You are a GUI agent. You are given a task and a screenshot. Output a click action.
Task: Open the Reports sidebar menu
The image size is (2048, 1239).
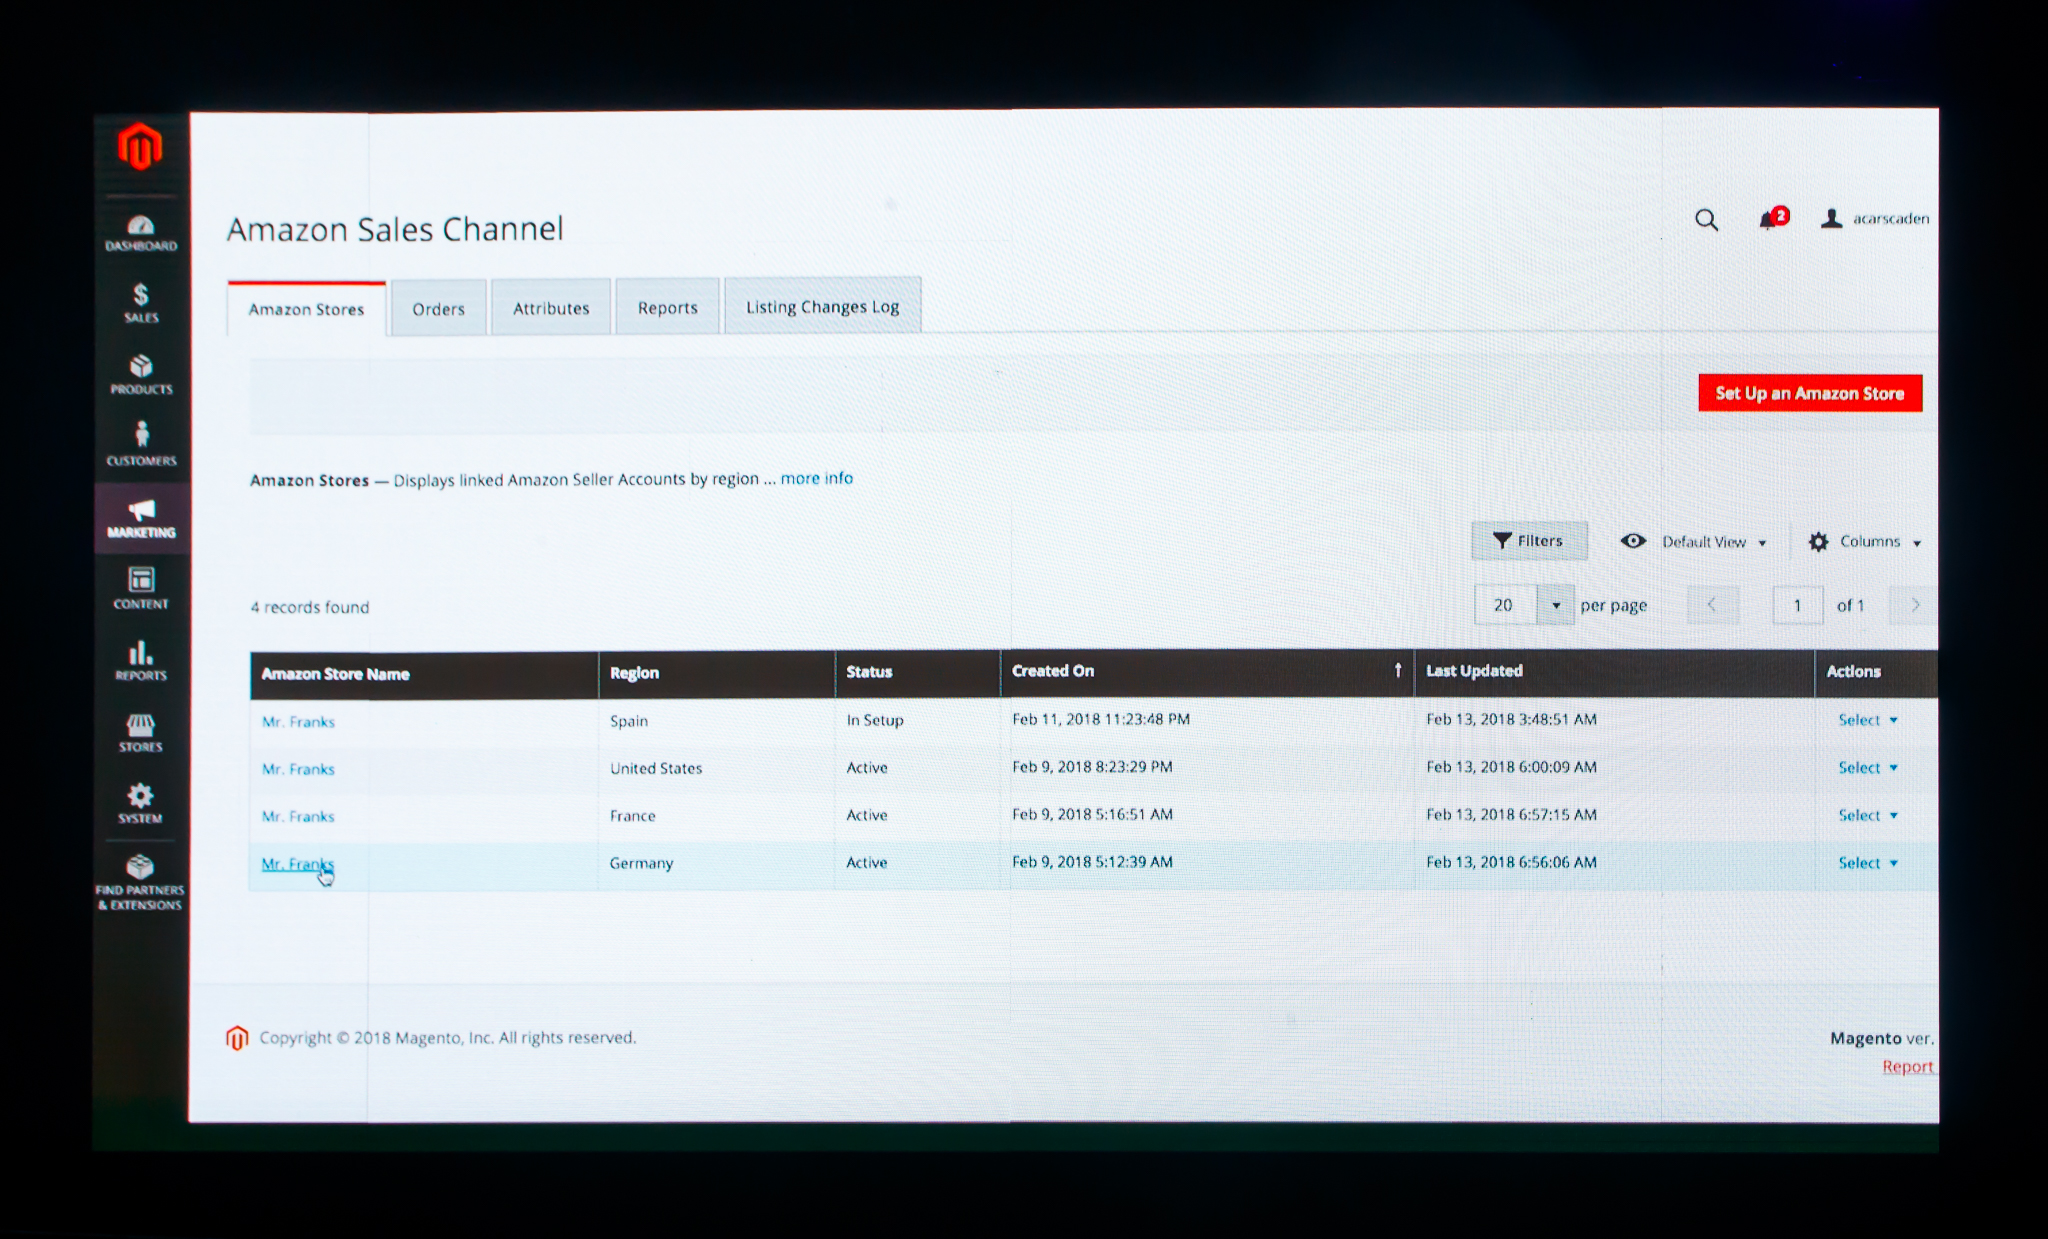tap(141, 661)
